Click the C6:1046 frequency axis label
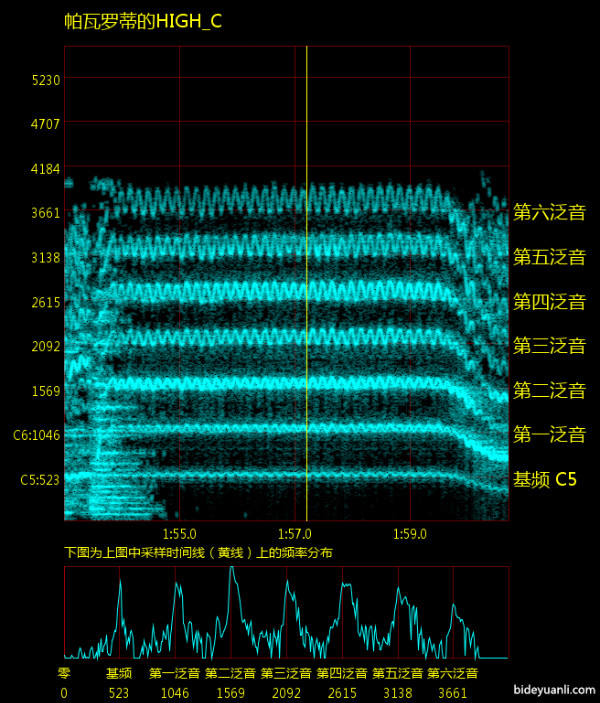 [x=37, y=435]
